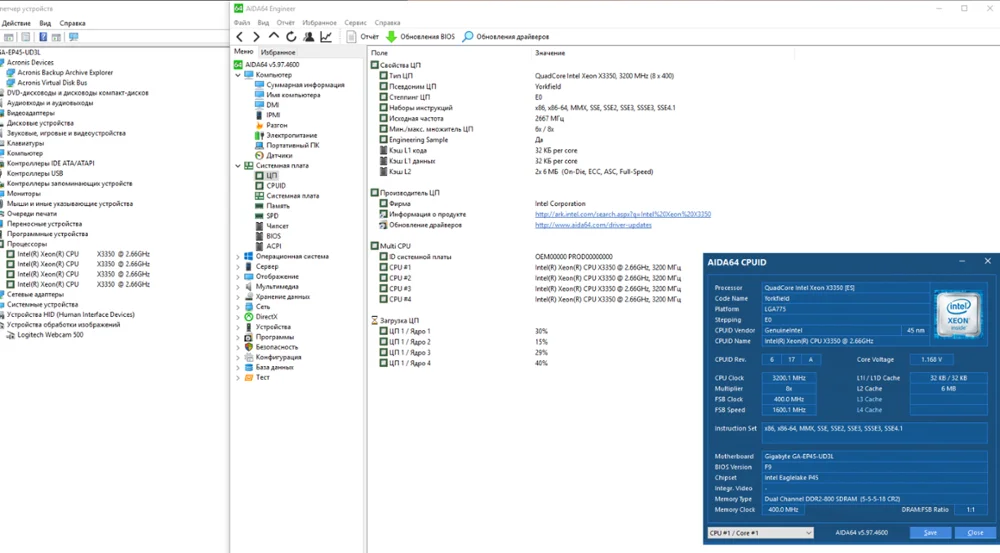
Task: Open Суммарная информация in the tree
Action: pyautogui.click(x=305, y=85)
